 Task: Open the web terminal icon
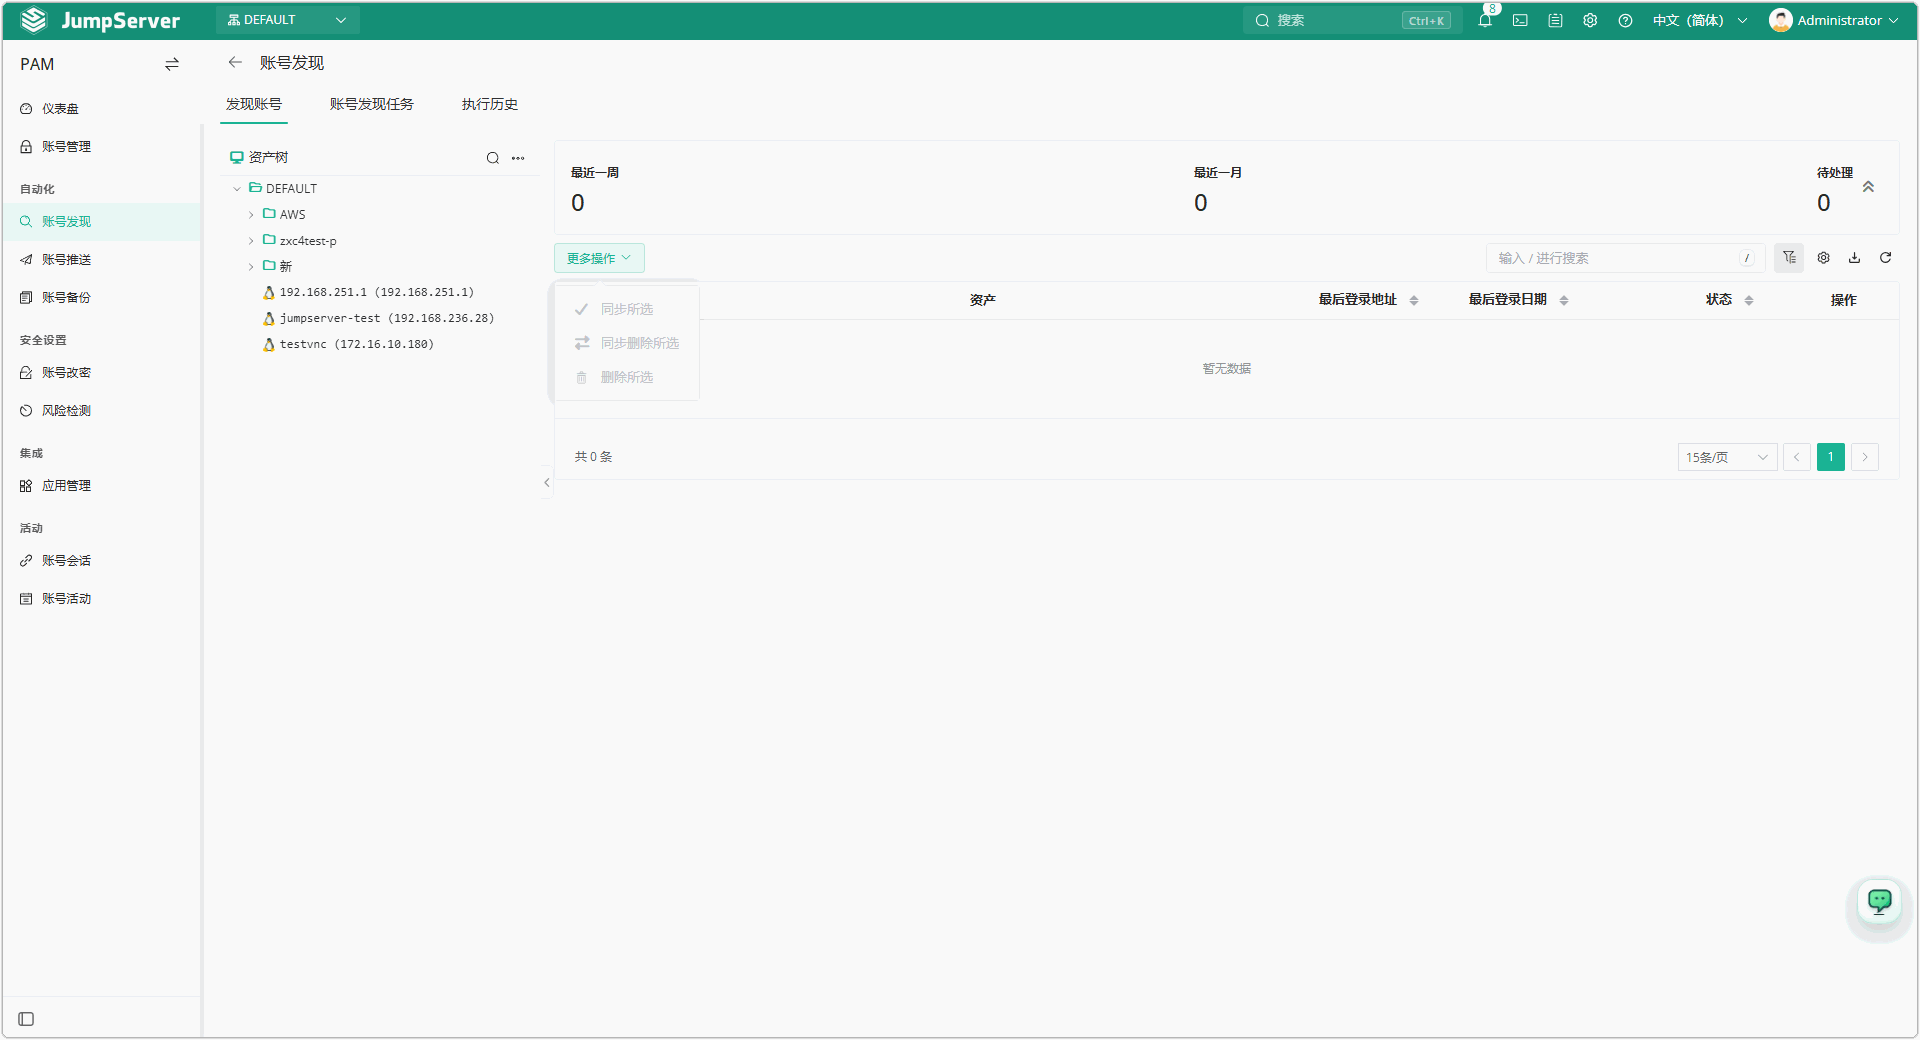coord(1520,20)
